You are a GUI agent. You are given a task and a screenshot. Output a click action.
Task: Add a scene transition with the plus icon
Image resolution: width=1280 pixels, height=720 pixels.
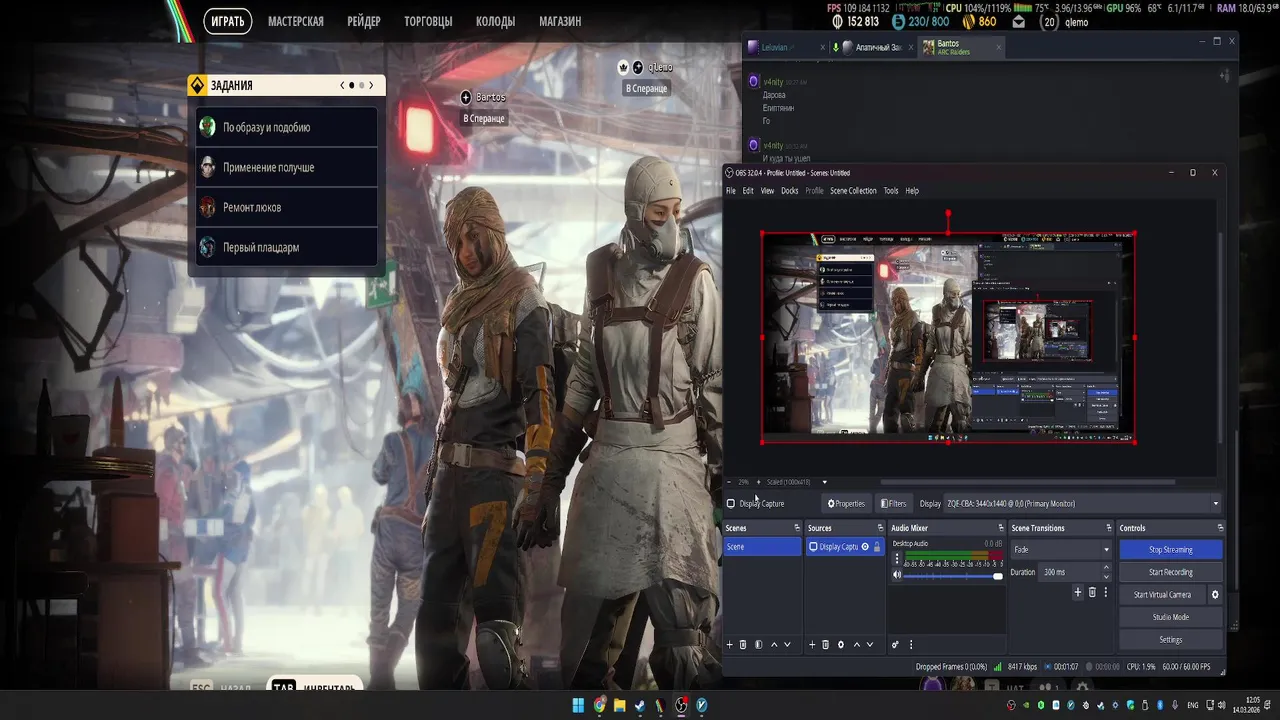1078,592
